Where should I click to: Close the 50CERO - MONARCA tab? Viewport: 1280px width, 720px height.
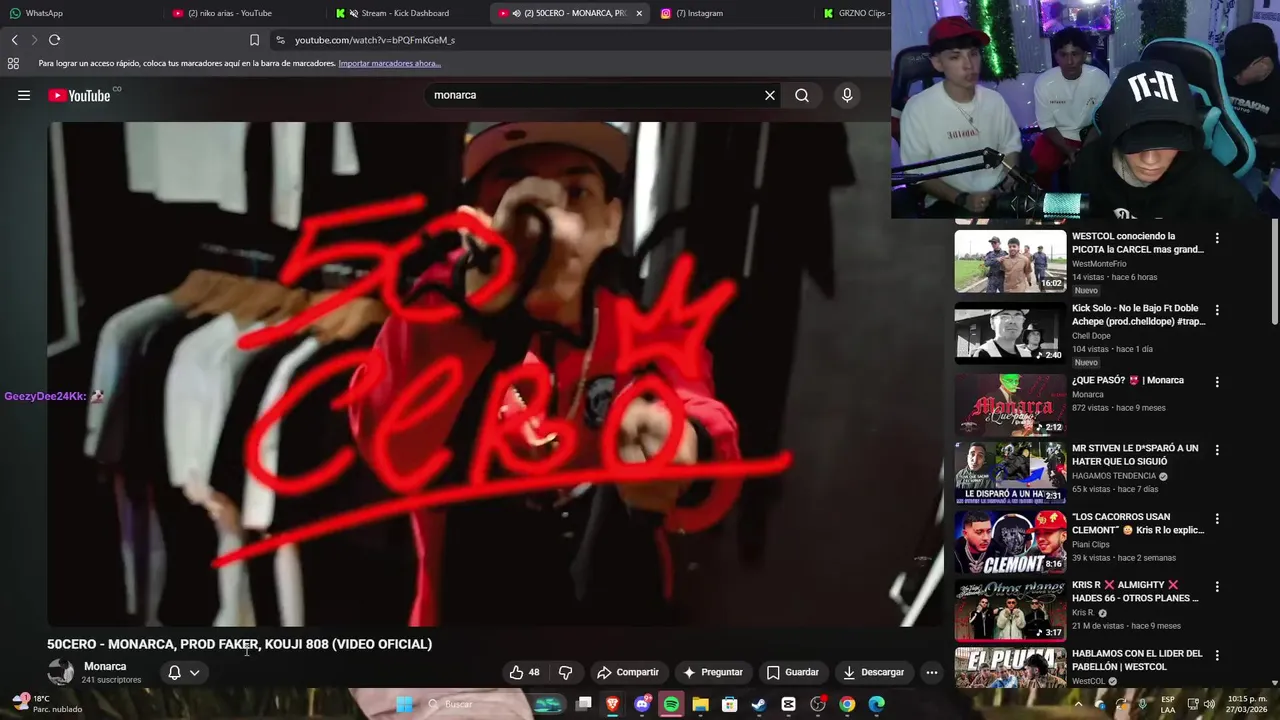pos(639,13)
